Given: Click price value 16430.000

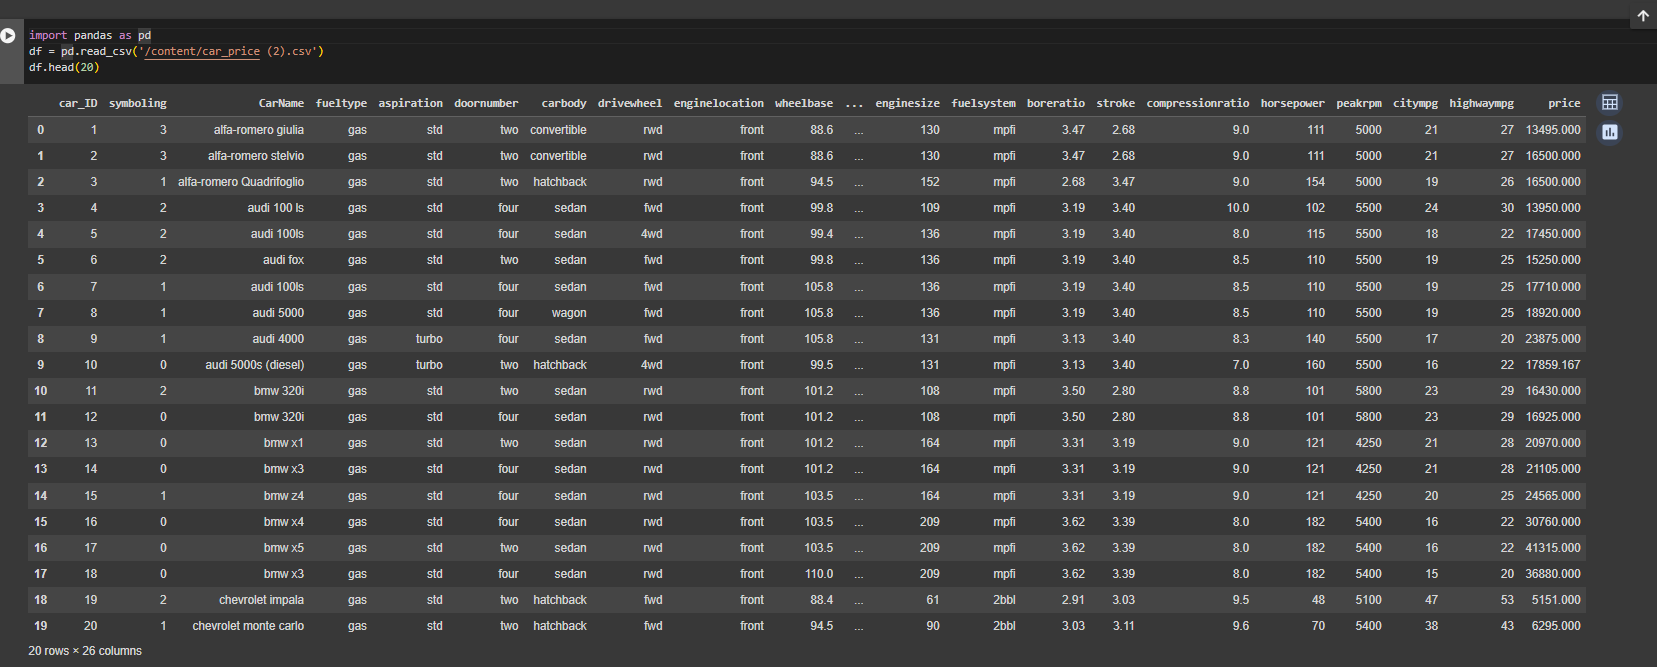Looking at the screenshot, I should pos(1553,391).
